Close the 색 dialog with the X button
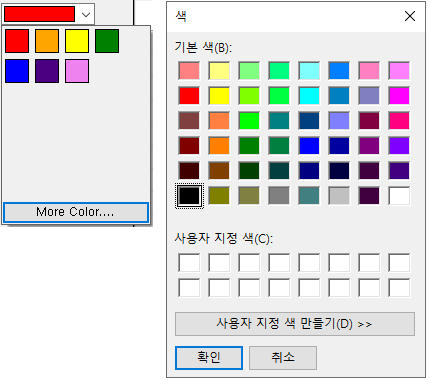 pyautogui.click(x=410, y=16)
